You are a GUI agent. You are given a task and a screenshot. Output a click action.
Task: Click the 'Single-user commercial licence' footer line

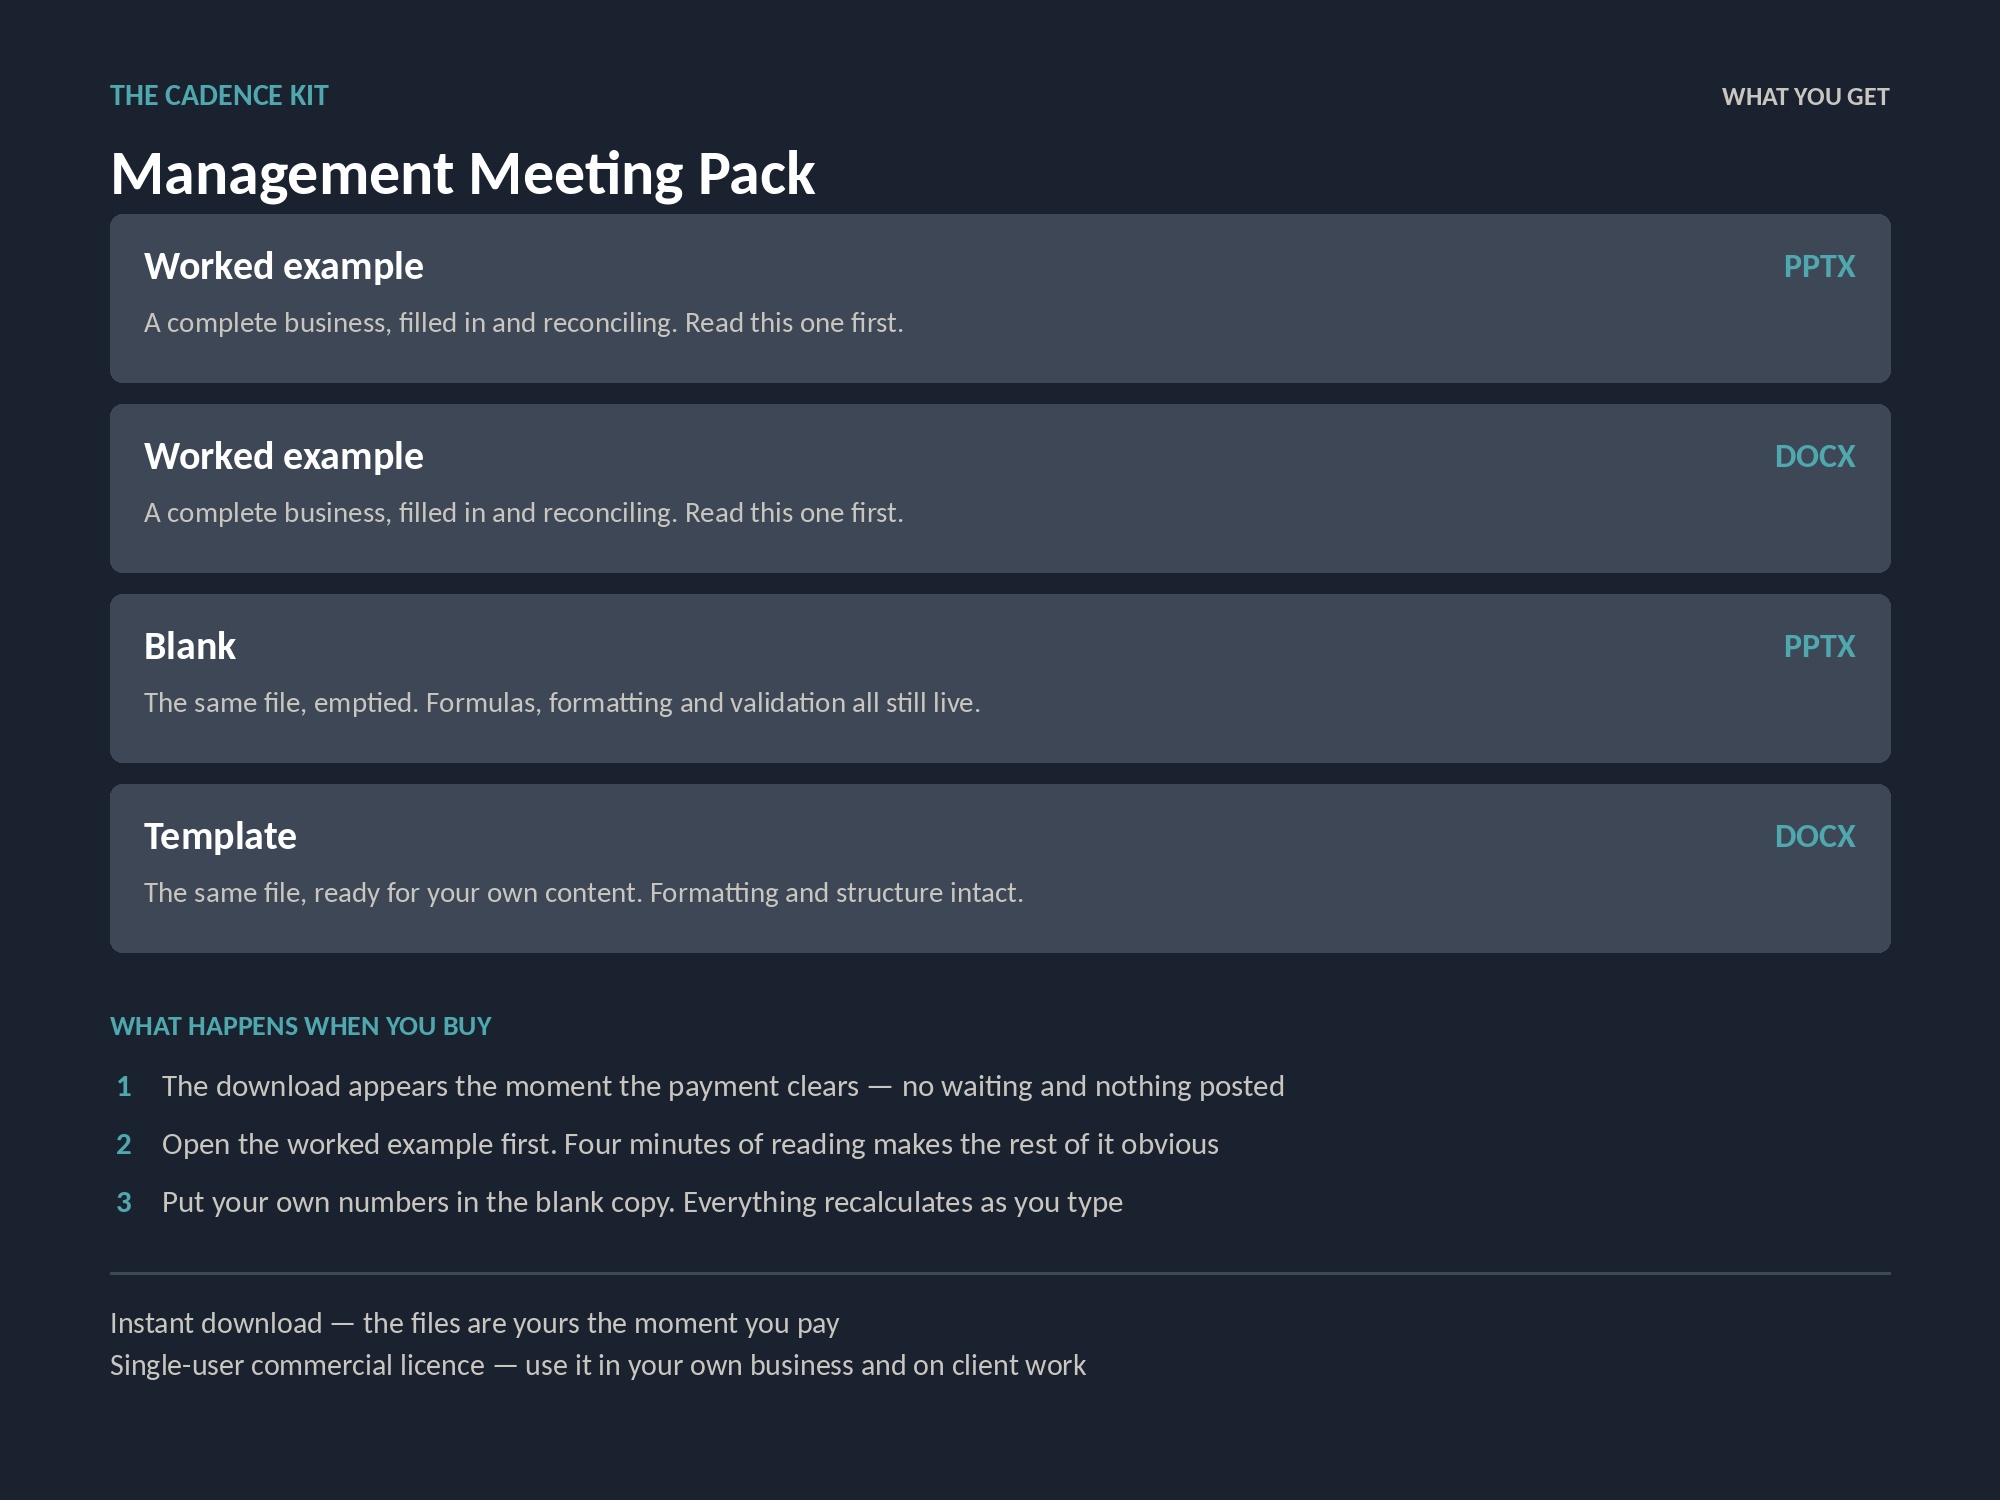click(x=598, y=1365)
